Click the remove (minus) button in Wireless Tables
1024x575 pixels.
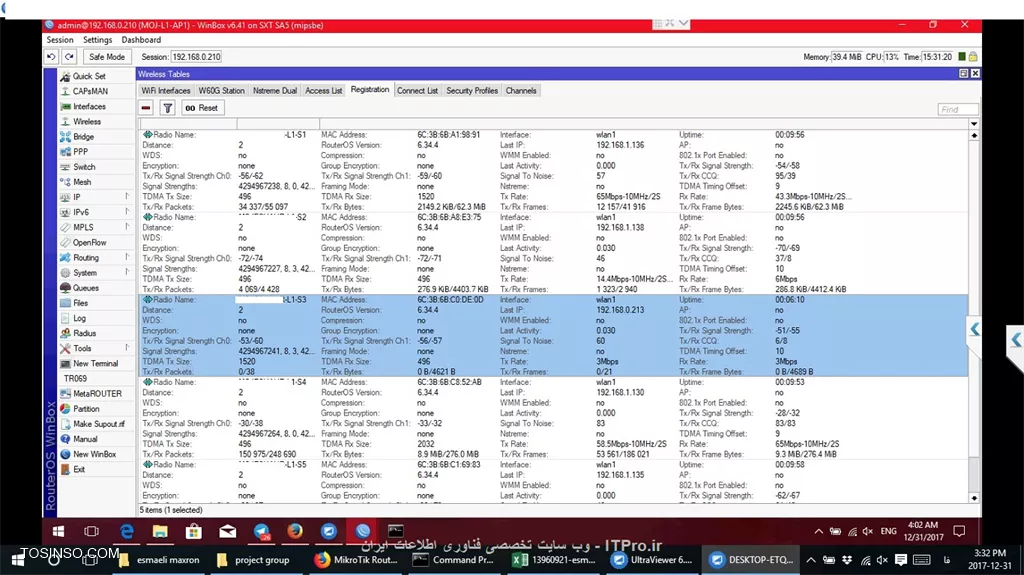[146, 108]
